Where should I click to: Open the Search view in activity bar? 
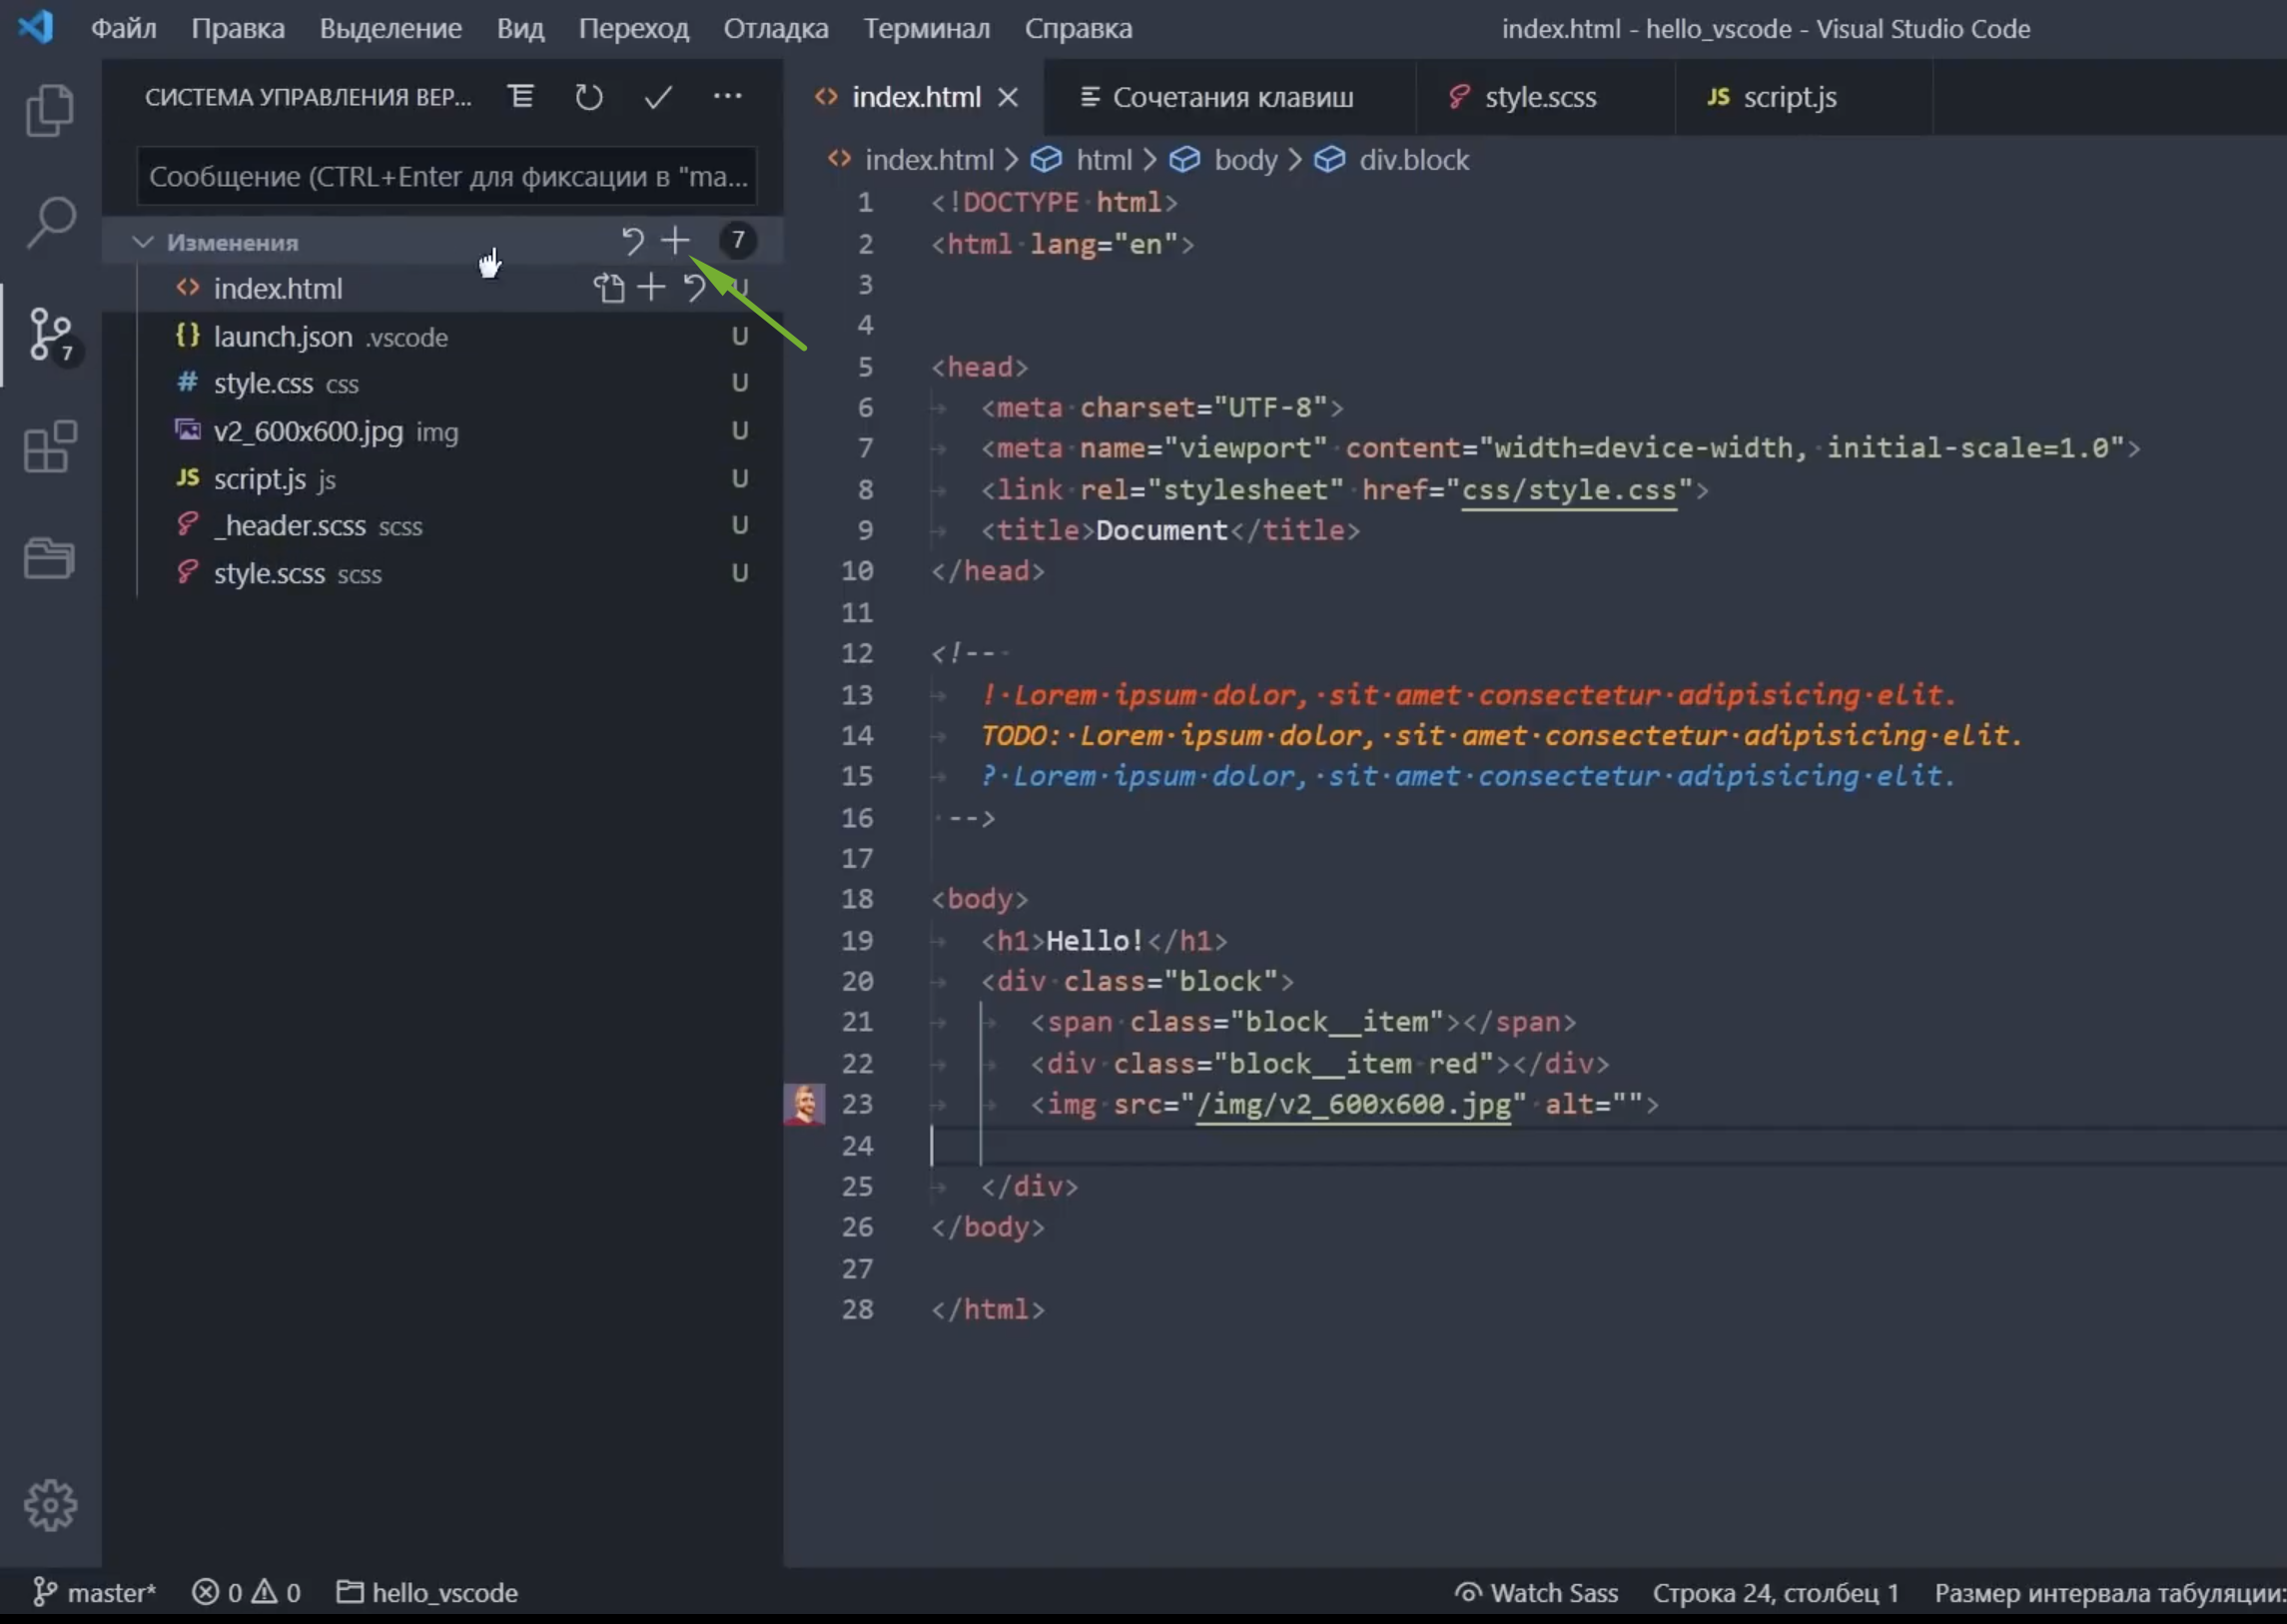pos(50,222)
